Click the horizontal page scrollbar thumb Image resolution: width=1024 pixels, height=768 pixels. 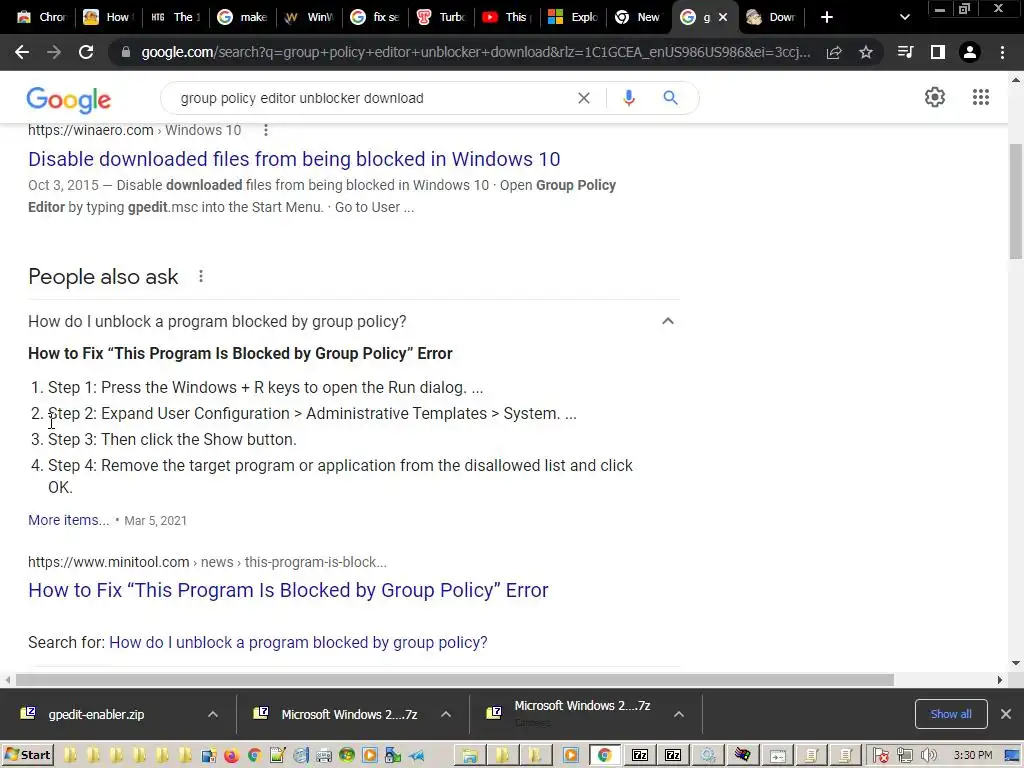click(x=455, y=680)
